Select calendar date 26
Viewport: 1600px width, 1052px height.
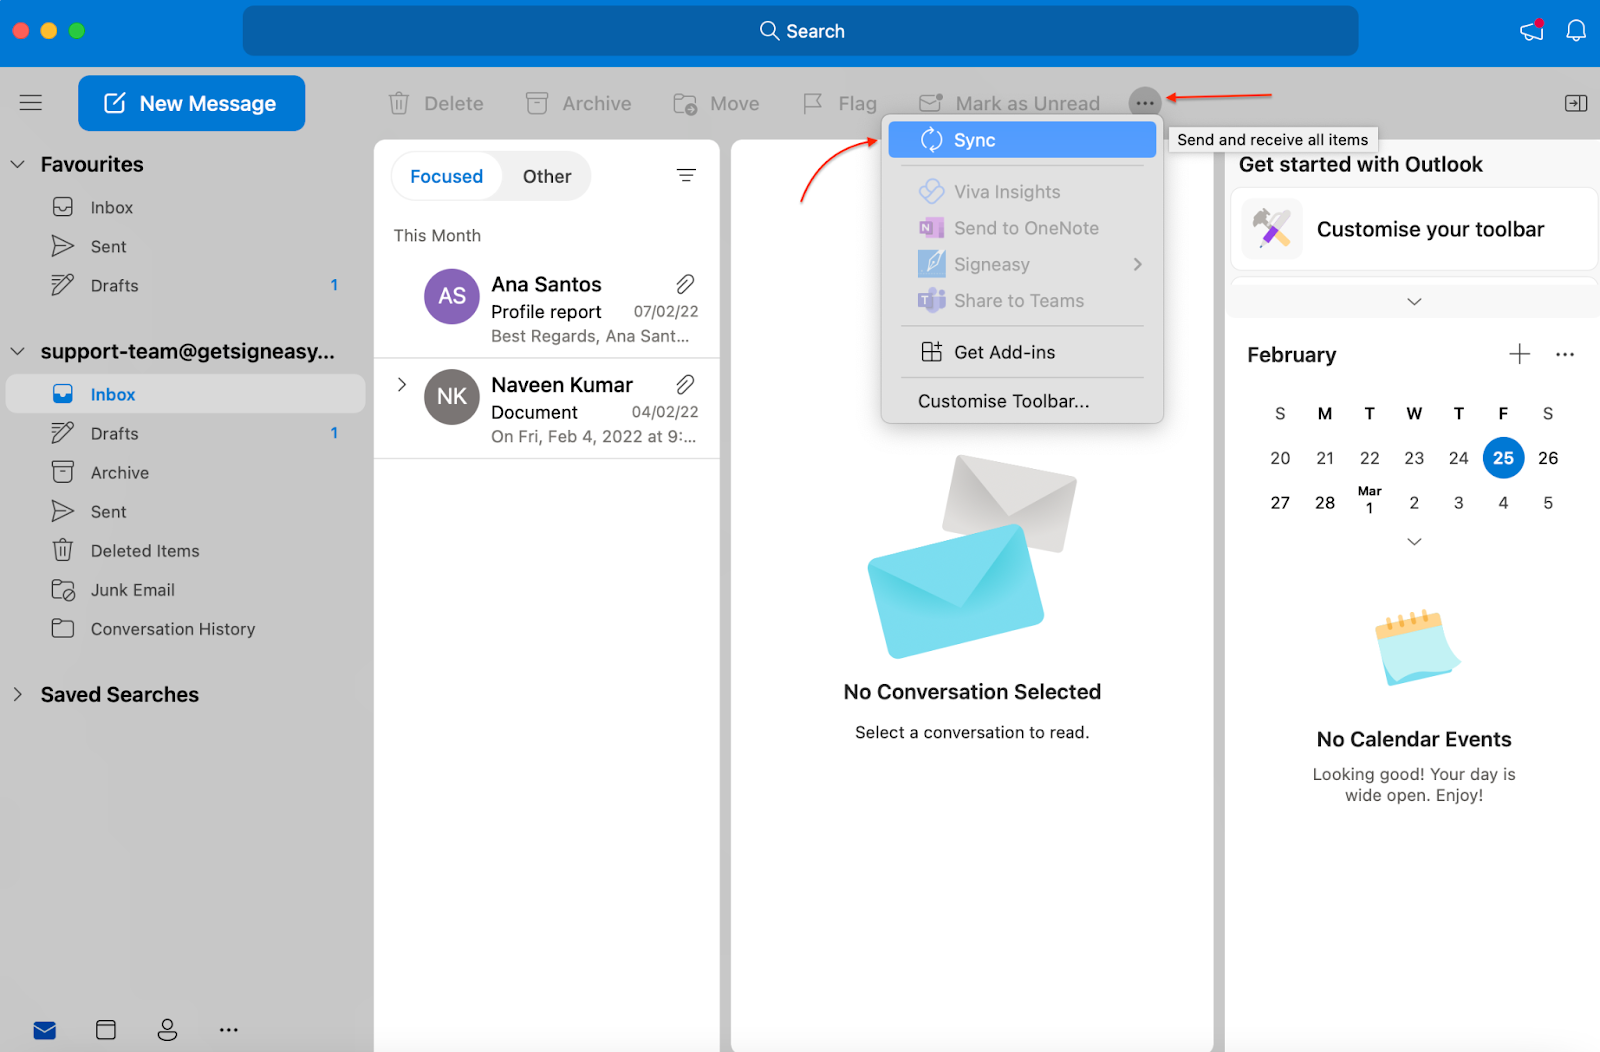(1548, 458)
